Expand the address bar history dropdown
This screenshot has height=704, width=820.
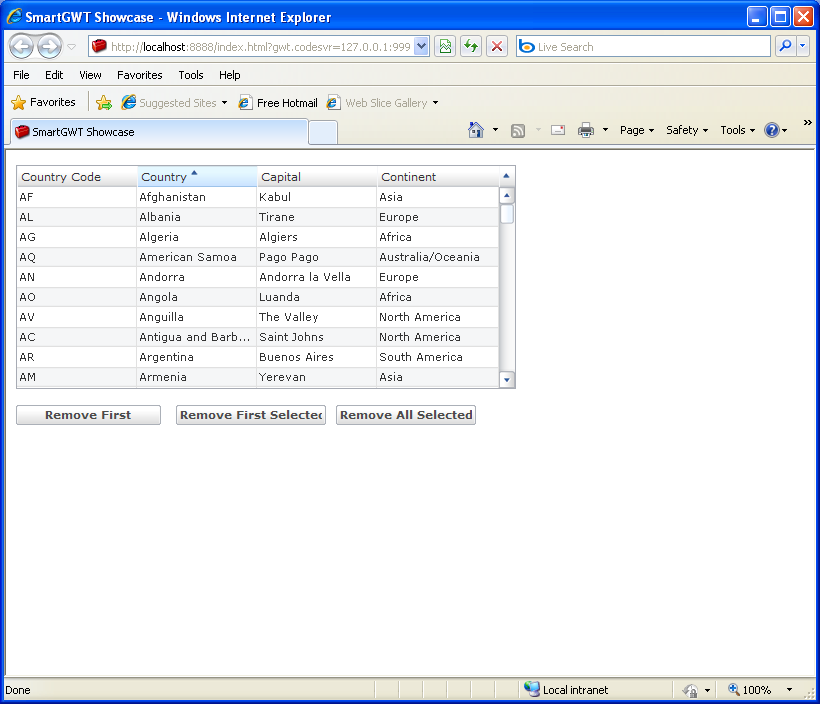(422, 47)
